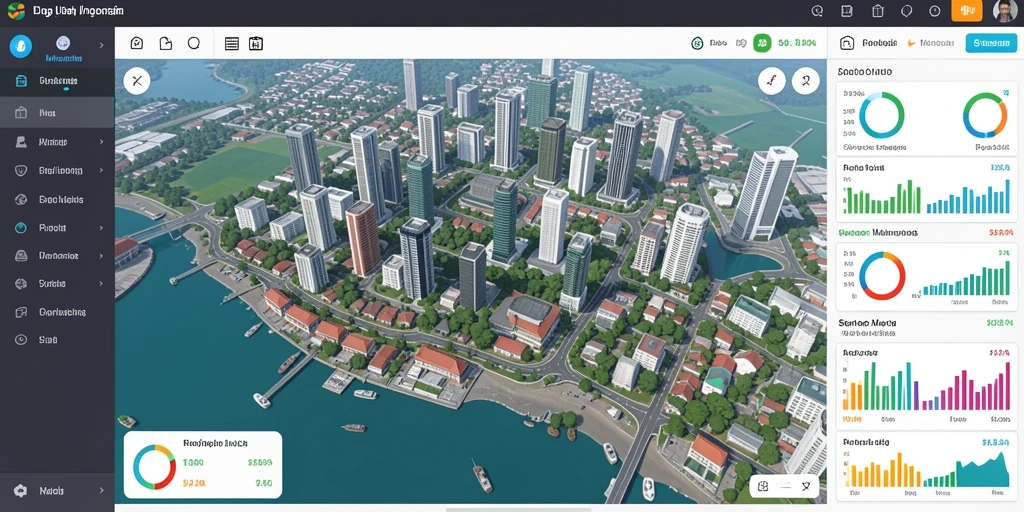Expand the shield sidebar item's chevron
Screen dimensions: 1024x512
[101, 170]
